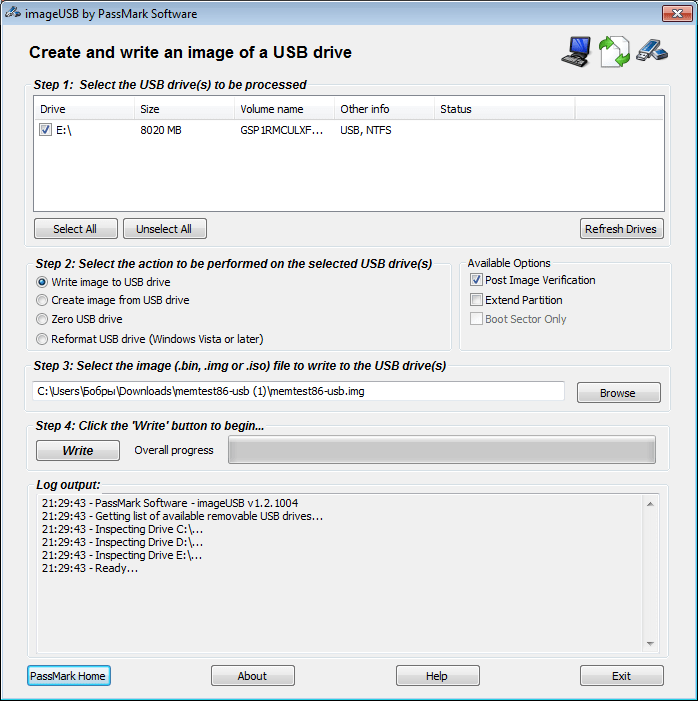Refresh the drives list
Screen dimensions: 698x701
tap(622, 229)
